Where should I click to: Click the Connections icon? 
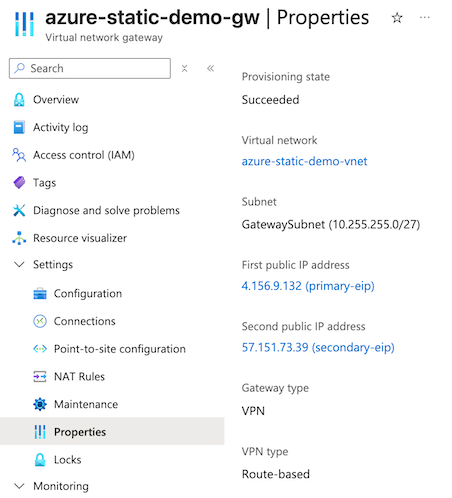40,321
